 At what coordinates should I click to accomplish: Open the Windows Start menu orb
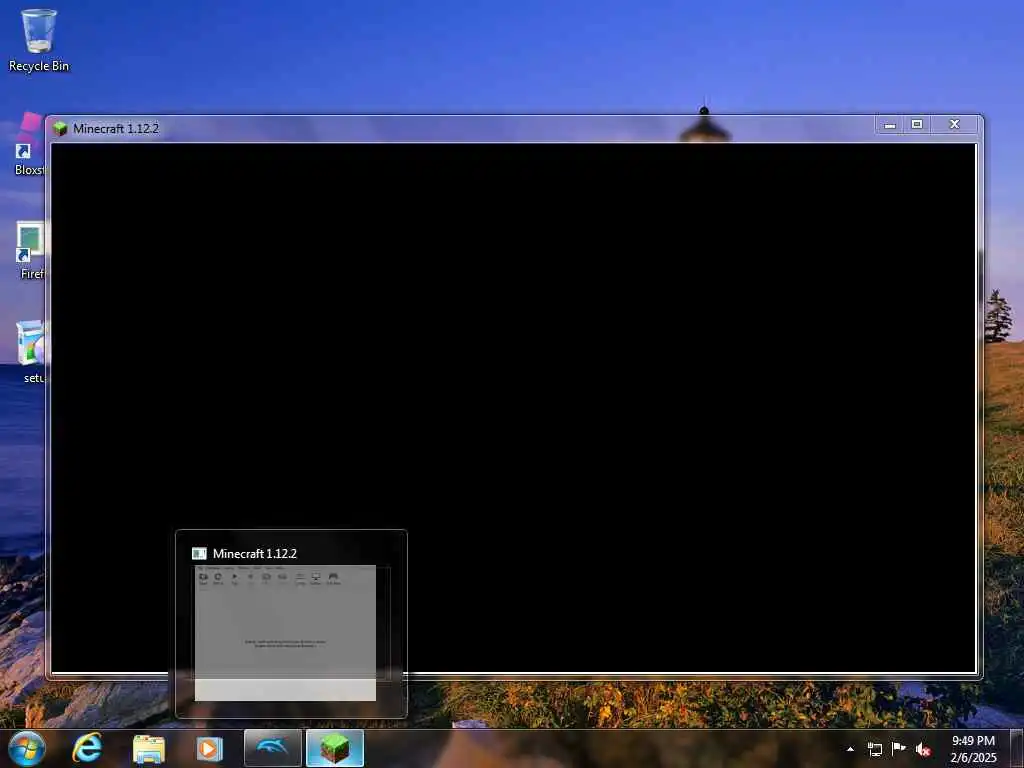click(x=27, y=748)
